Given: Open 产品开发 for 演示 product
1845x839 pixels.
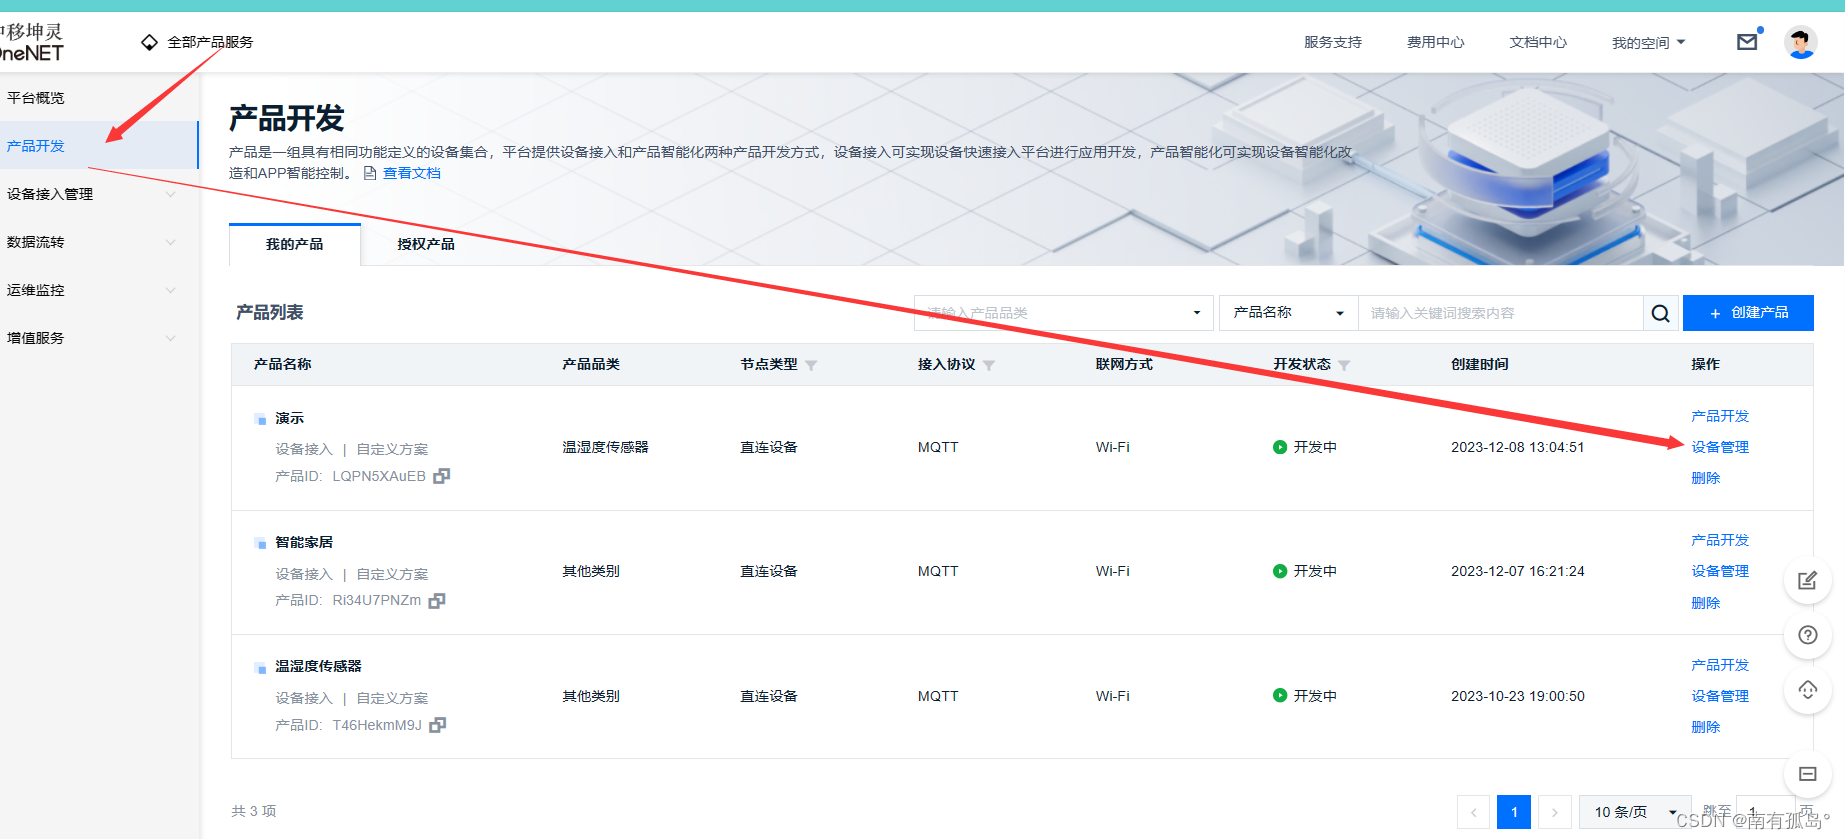Looking at the screenshot, I should 1720,416.
